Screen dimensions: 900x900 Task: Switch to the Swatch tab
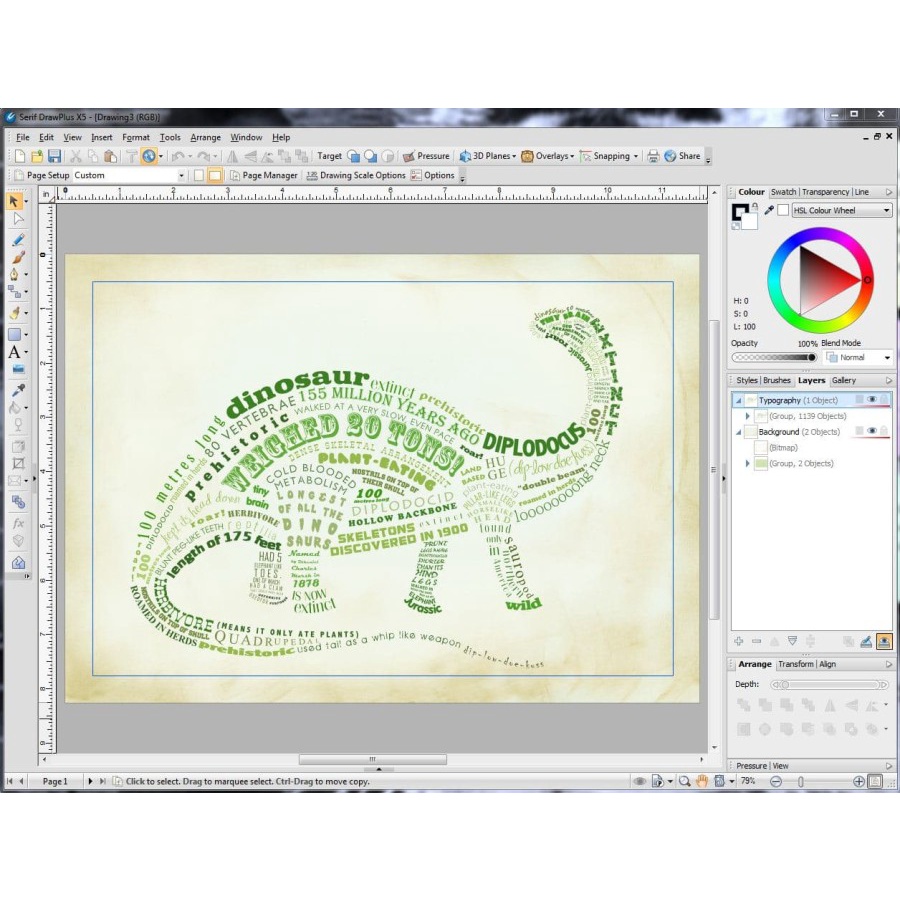coord(783,192)
